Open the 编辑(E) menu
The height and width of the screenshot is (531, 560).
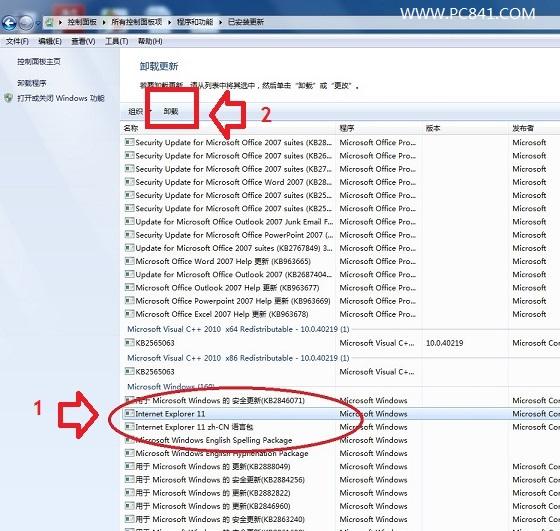50,41
